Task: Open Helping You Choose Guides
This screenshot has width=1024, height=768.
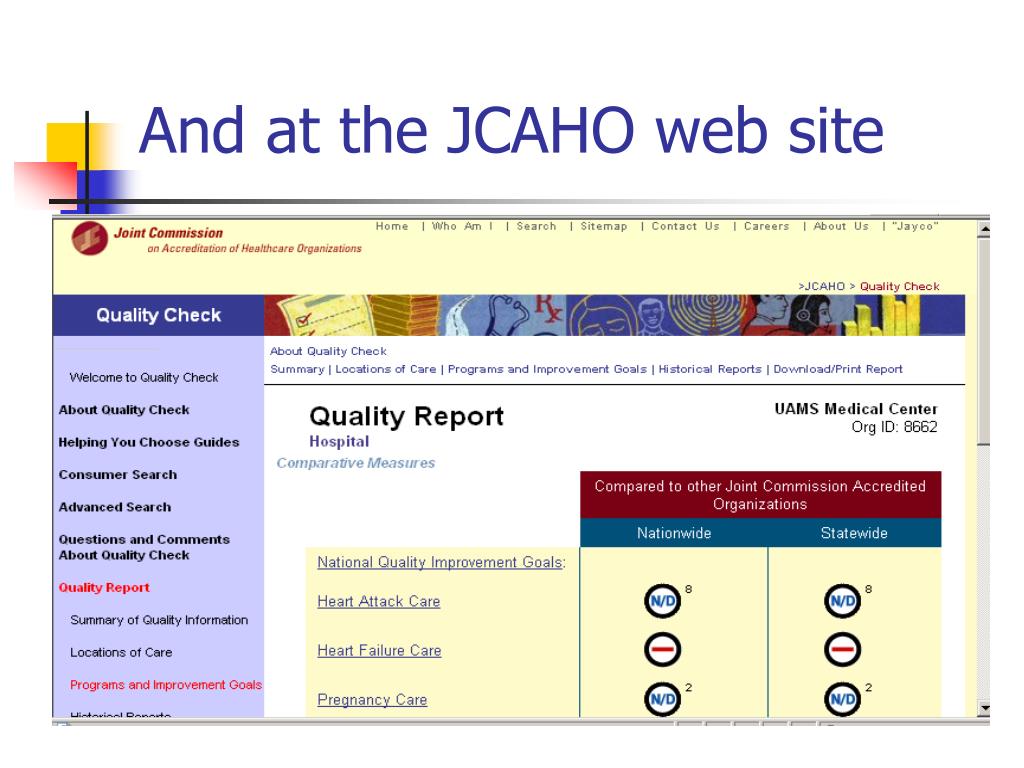Action: [x=149, y=442]
